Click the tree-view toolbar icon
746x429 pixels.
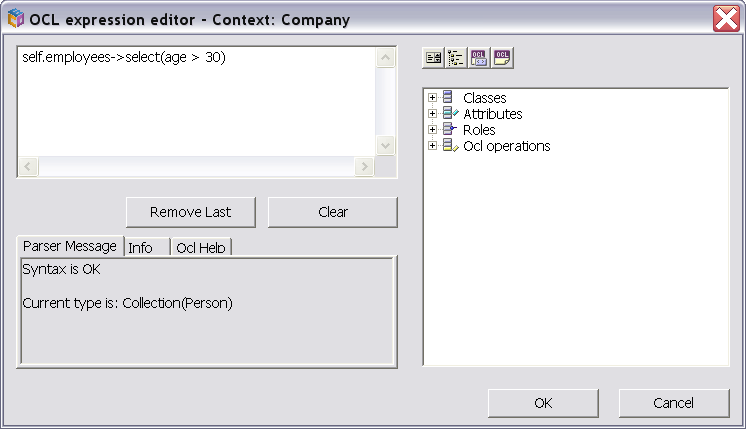456,58
